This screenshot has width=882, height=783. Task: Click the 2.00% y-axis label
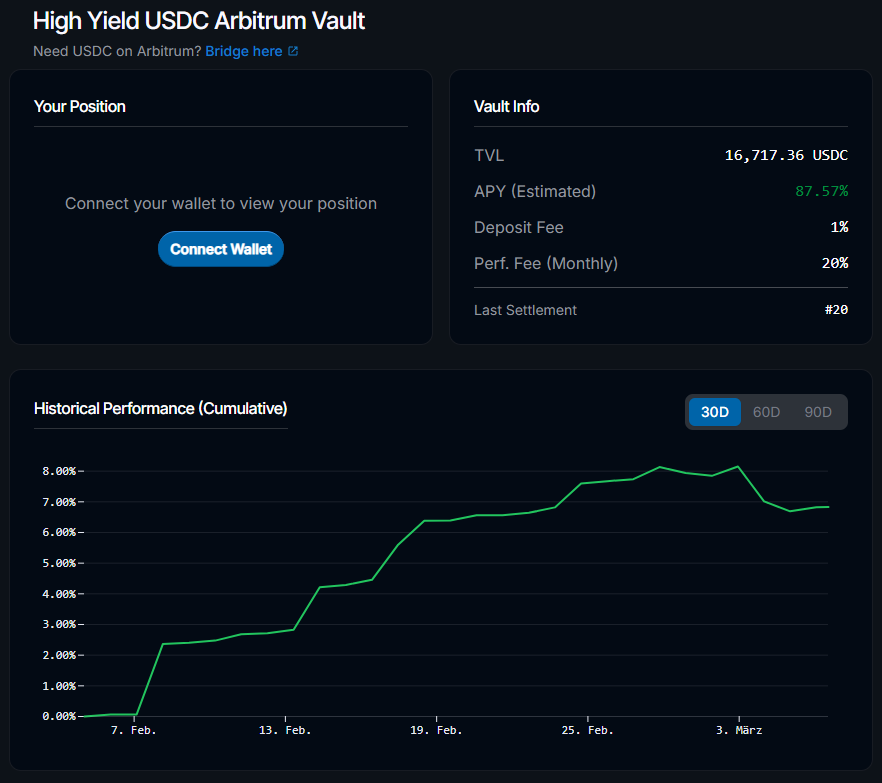(x=59, y=655)
